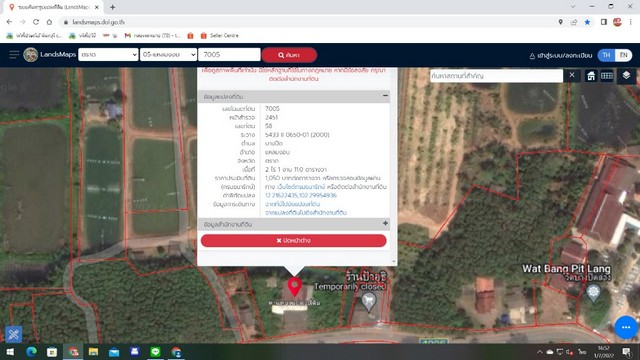Click the Wat Bang Pit Lang marker
Image resolution: width=640 pixels, height=360 pixels.
click(x=593, y=293)
